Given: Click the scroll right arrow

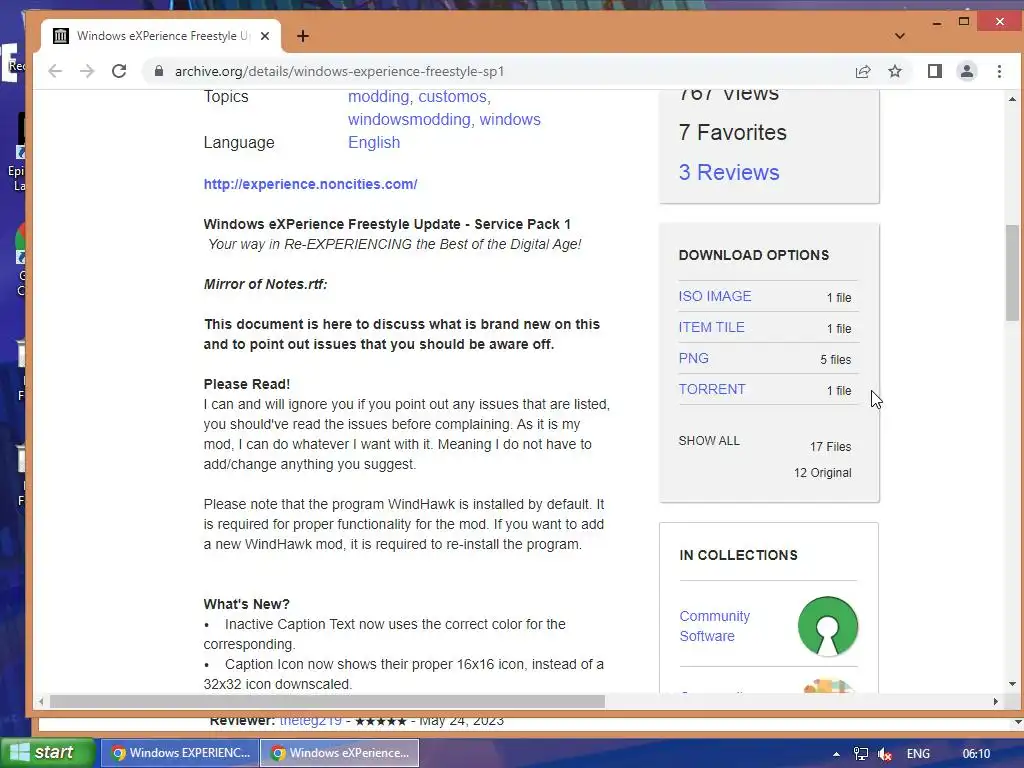Looking at the screenshot, I should 995,701.
